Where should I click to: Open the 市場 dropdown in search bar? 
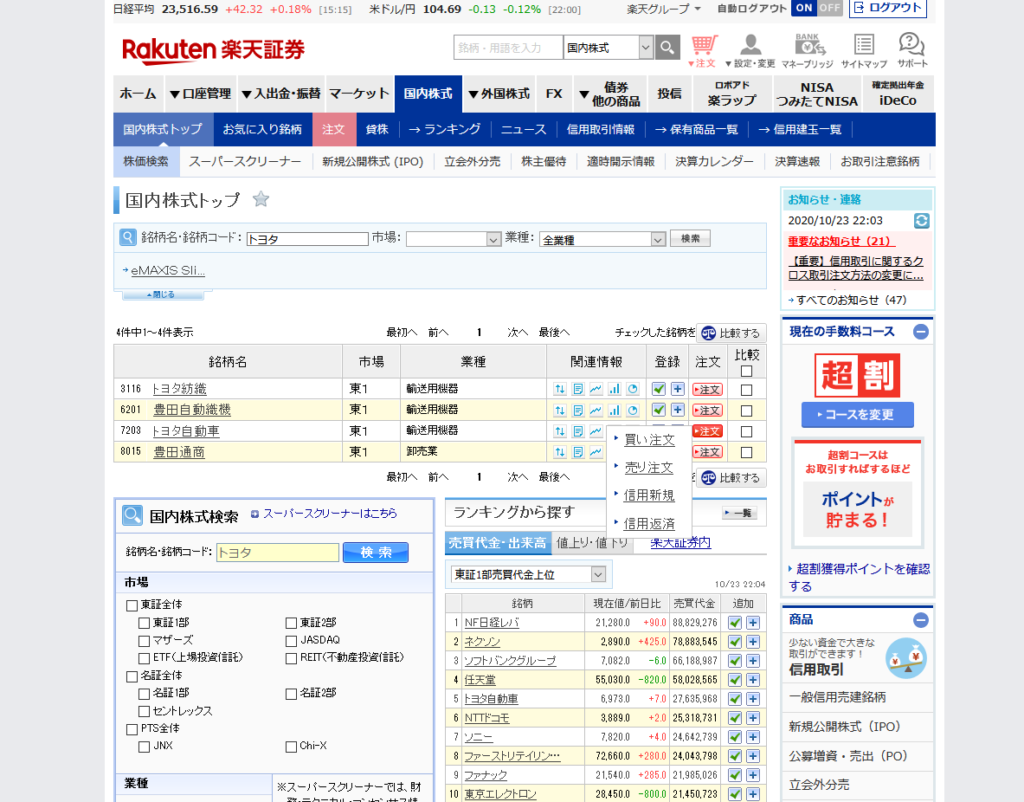point(453,239)
